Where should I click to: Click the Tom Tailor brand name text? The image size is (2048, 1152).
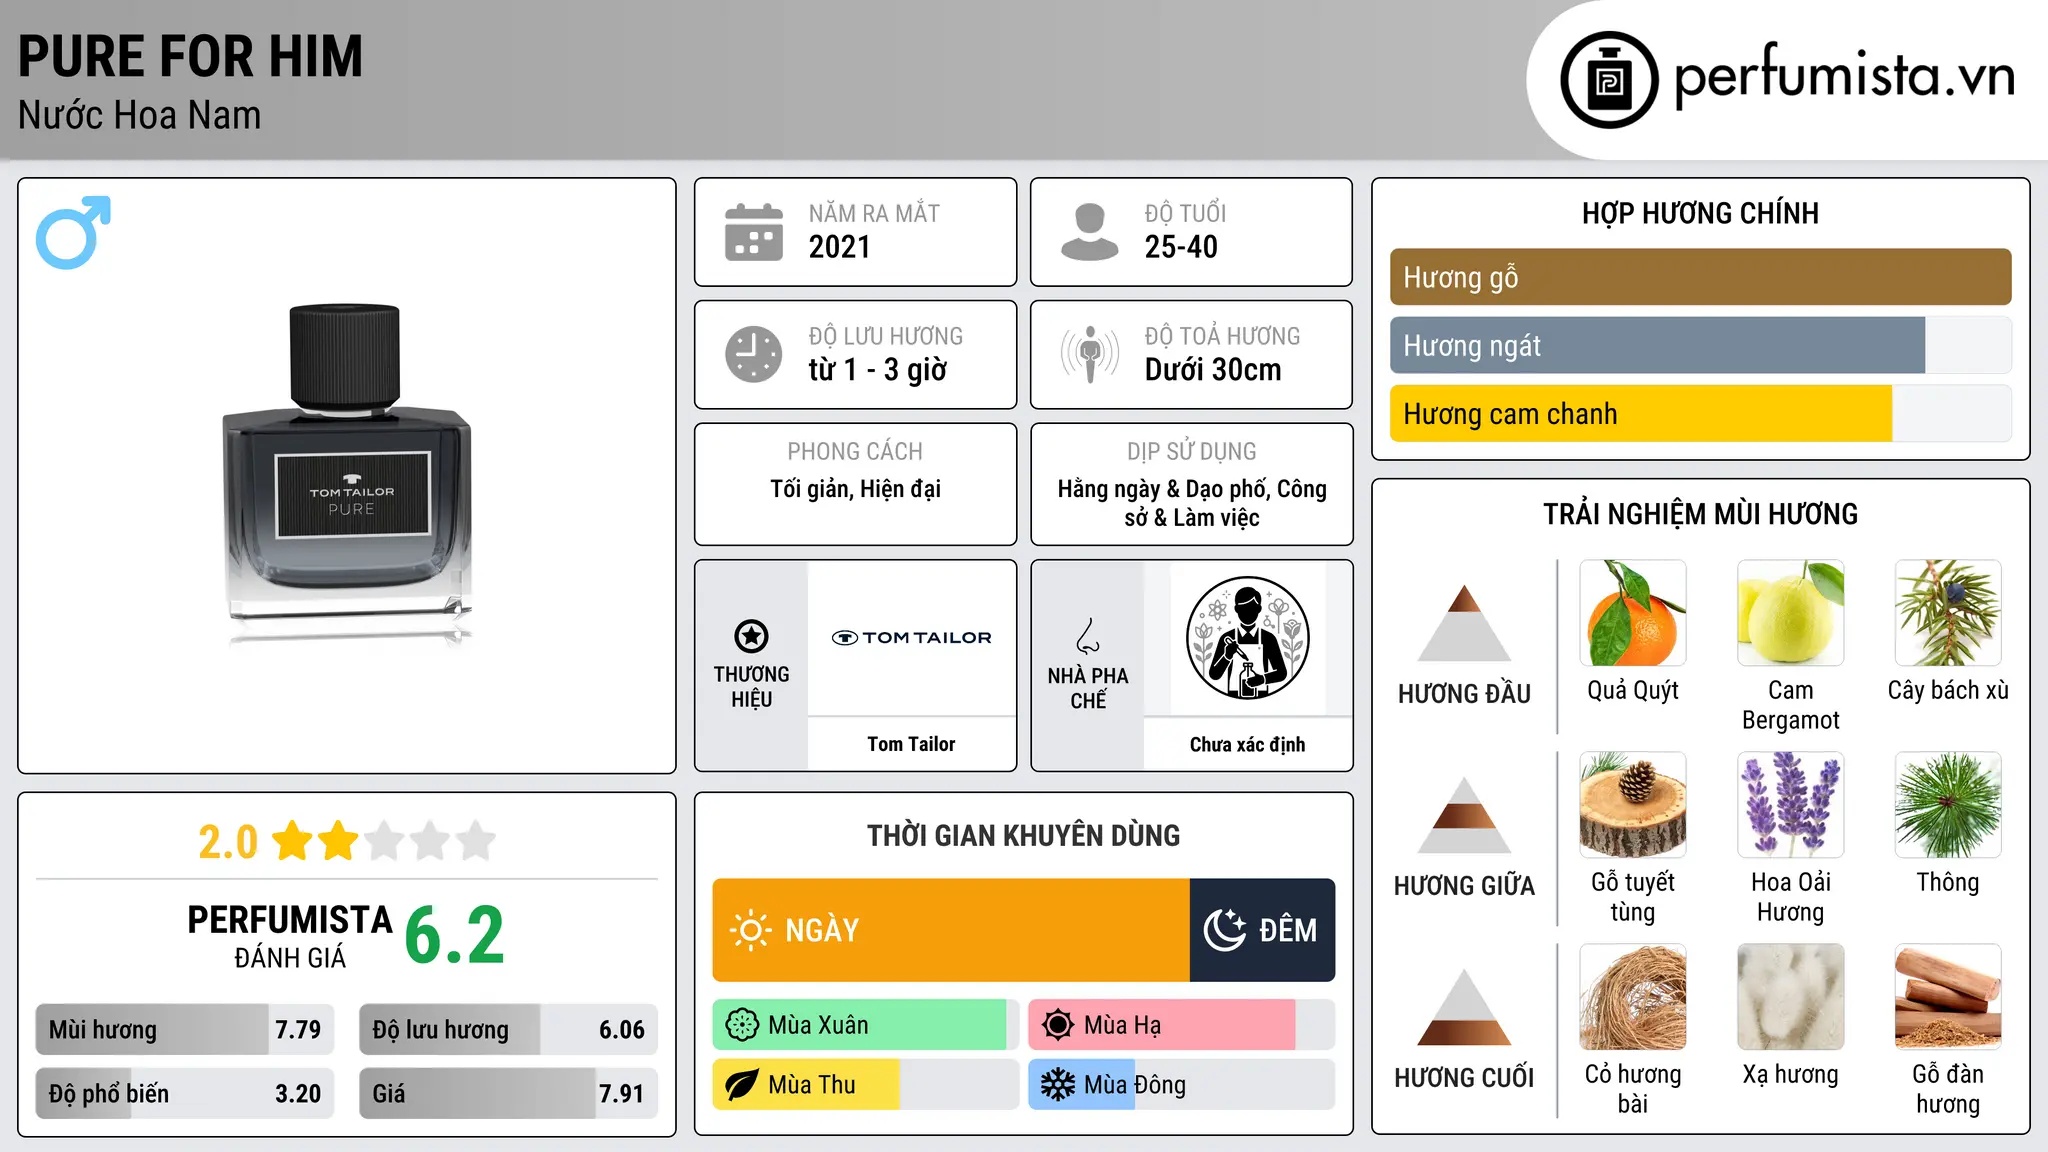pos(911,744)
